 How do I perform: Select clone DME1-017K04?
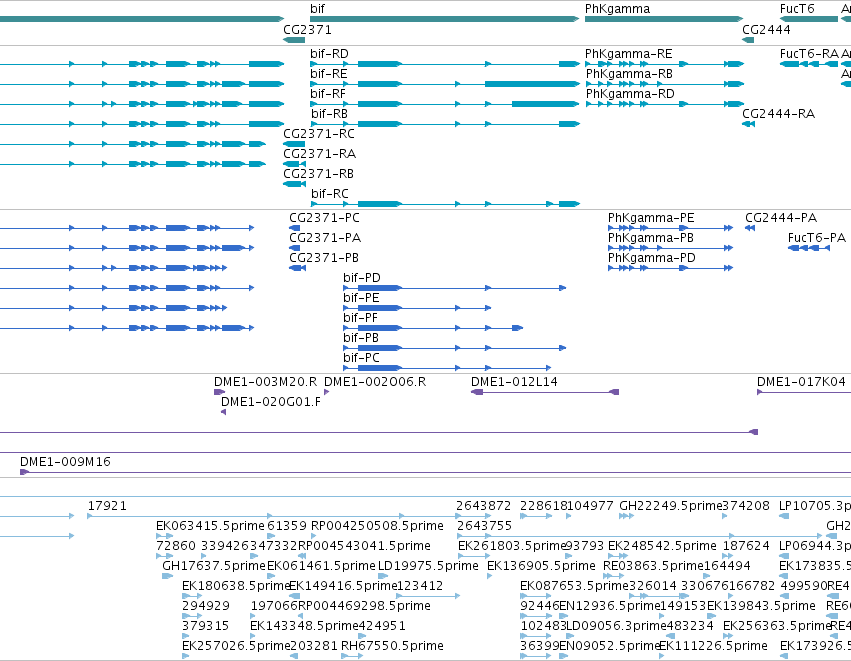[x=804, y=392]
